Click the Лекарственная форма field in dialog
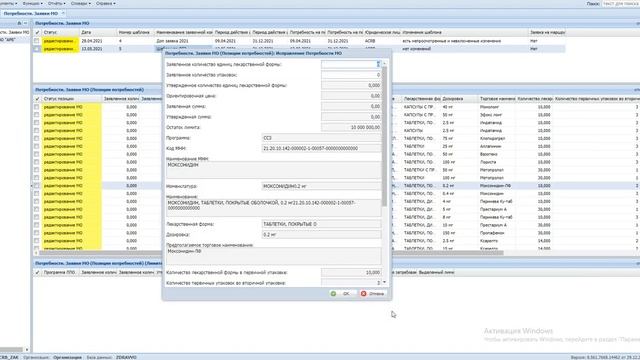The width and height of the screenshot is (640, 360). tap(321, 224)
